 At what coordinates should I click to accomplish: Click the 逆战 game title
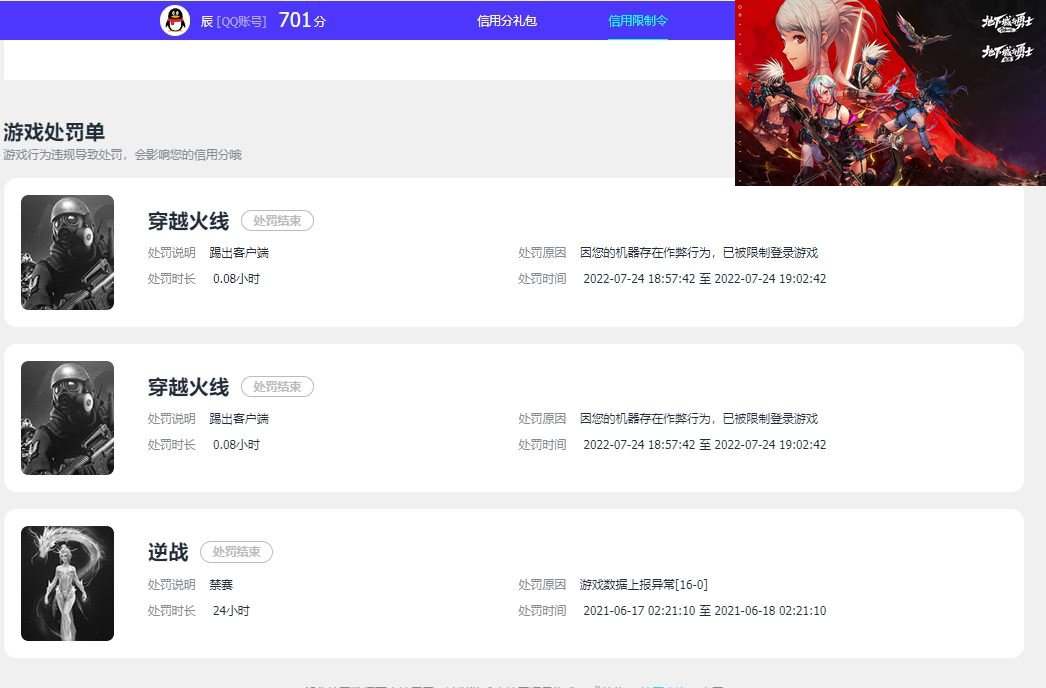[168, 552]
